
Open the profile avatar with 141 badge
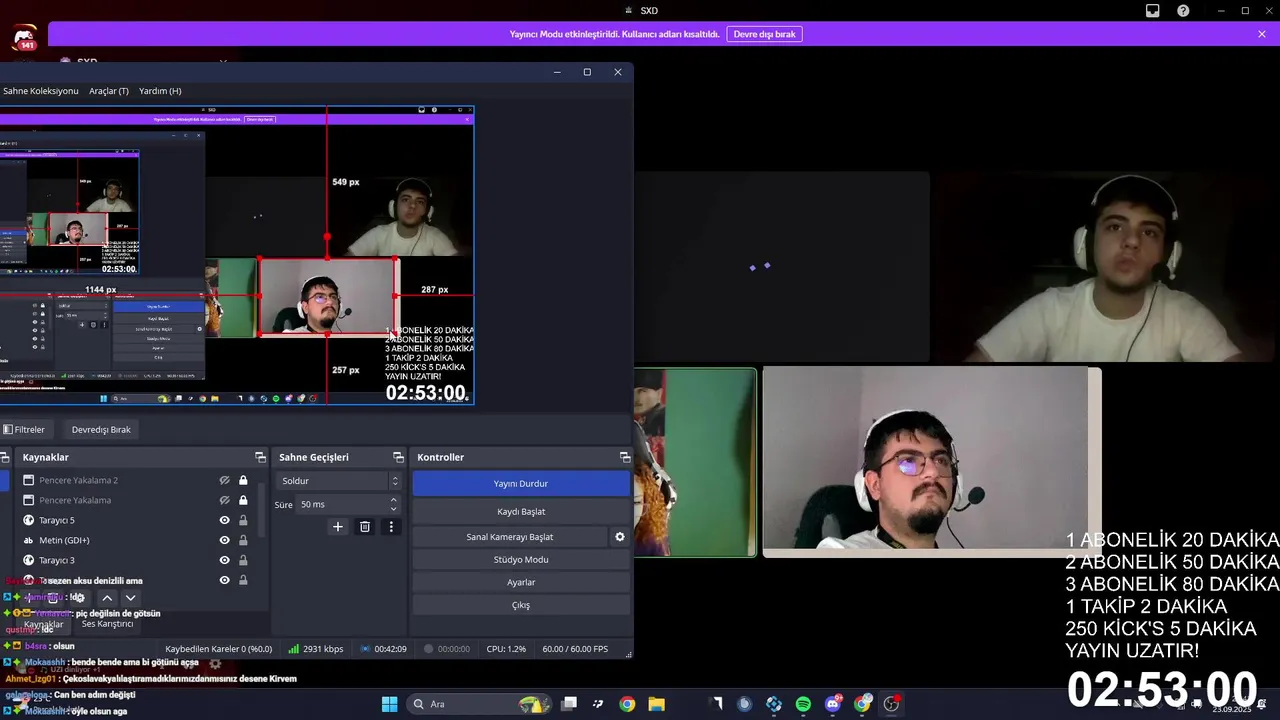25,39
